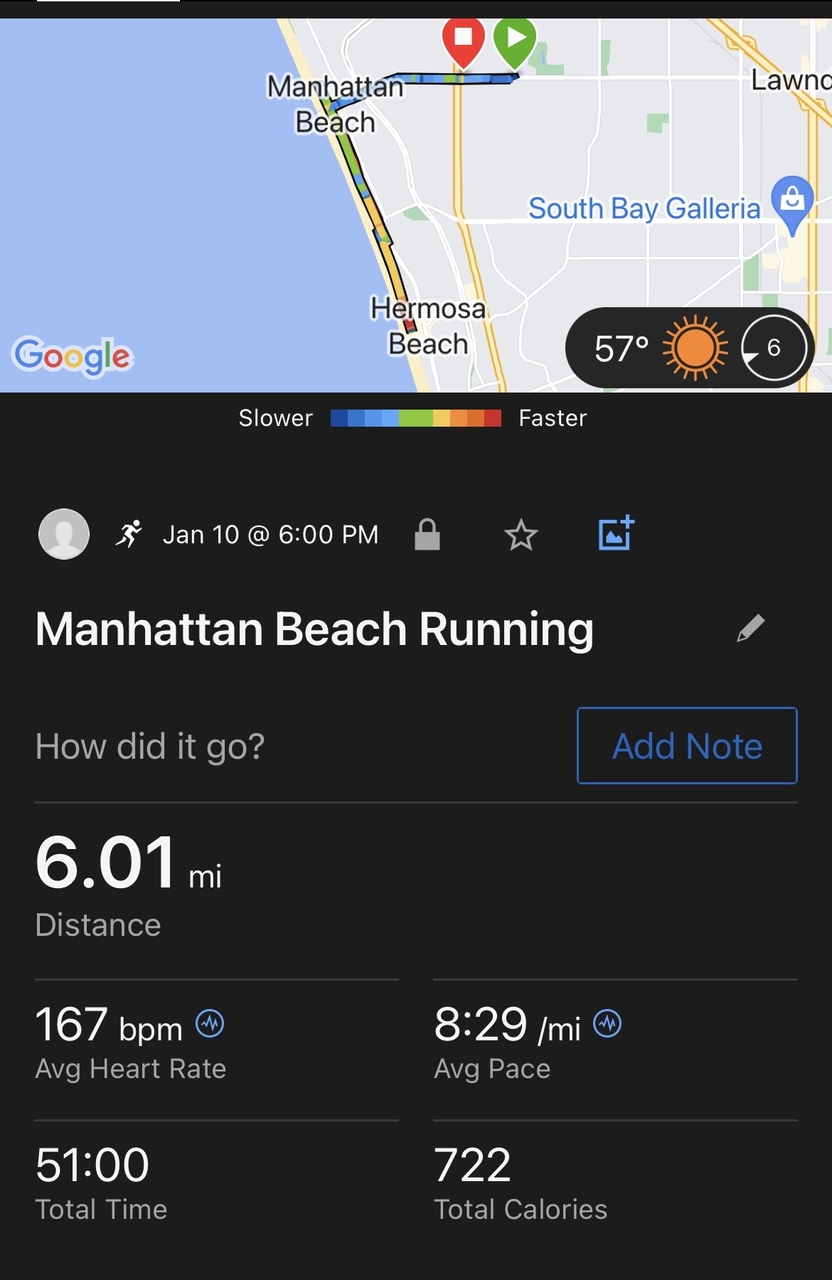Click the Google logo on map

(72, 355)
